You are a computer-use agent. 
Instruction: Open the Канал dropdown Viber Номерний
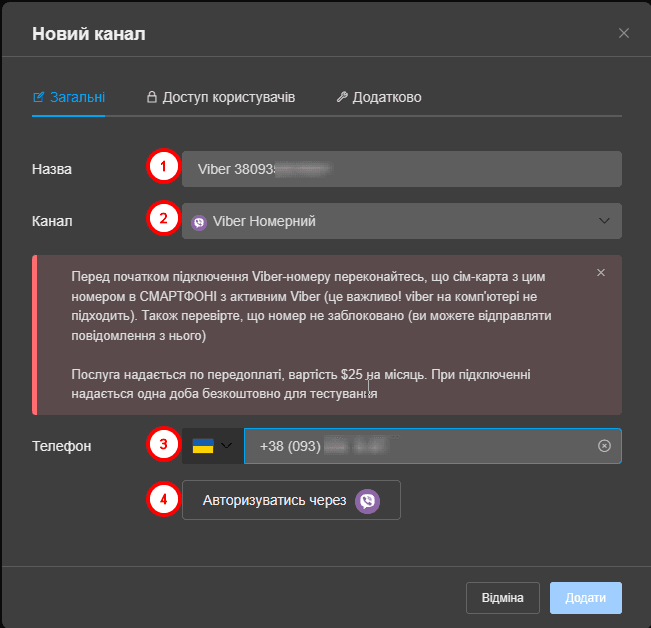click(x=401, y=221)
